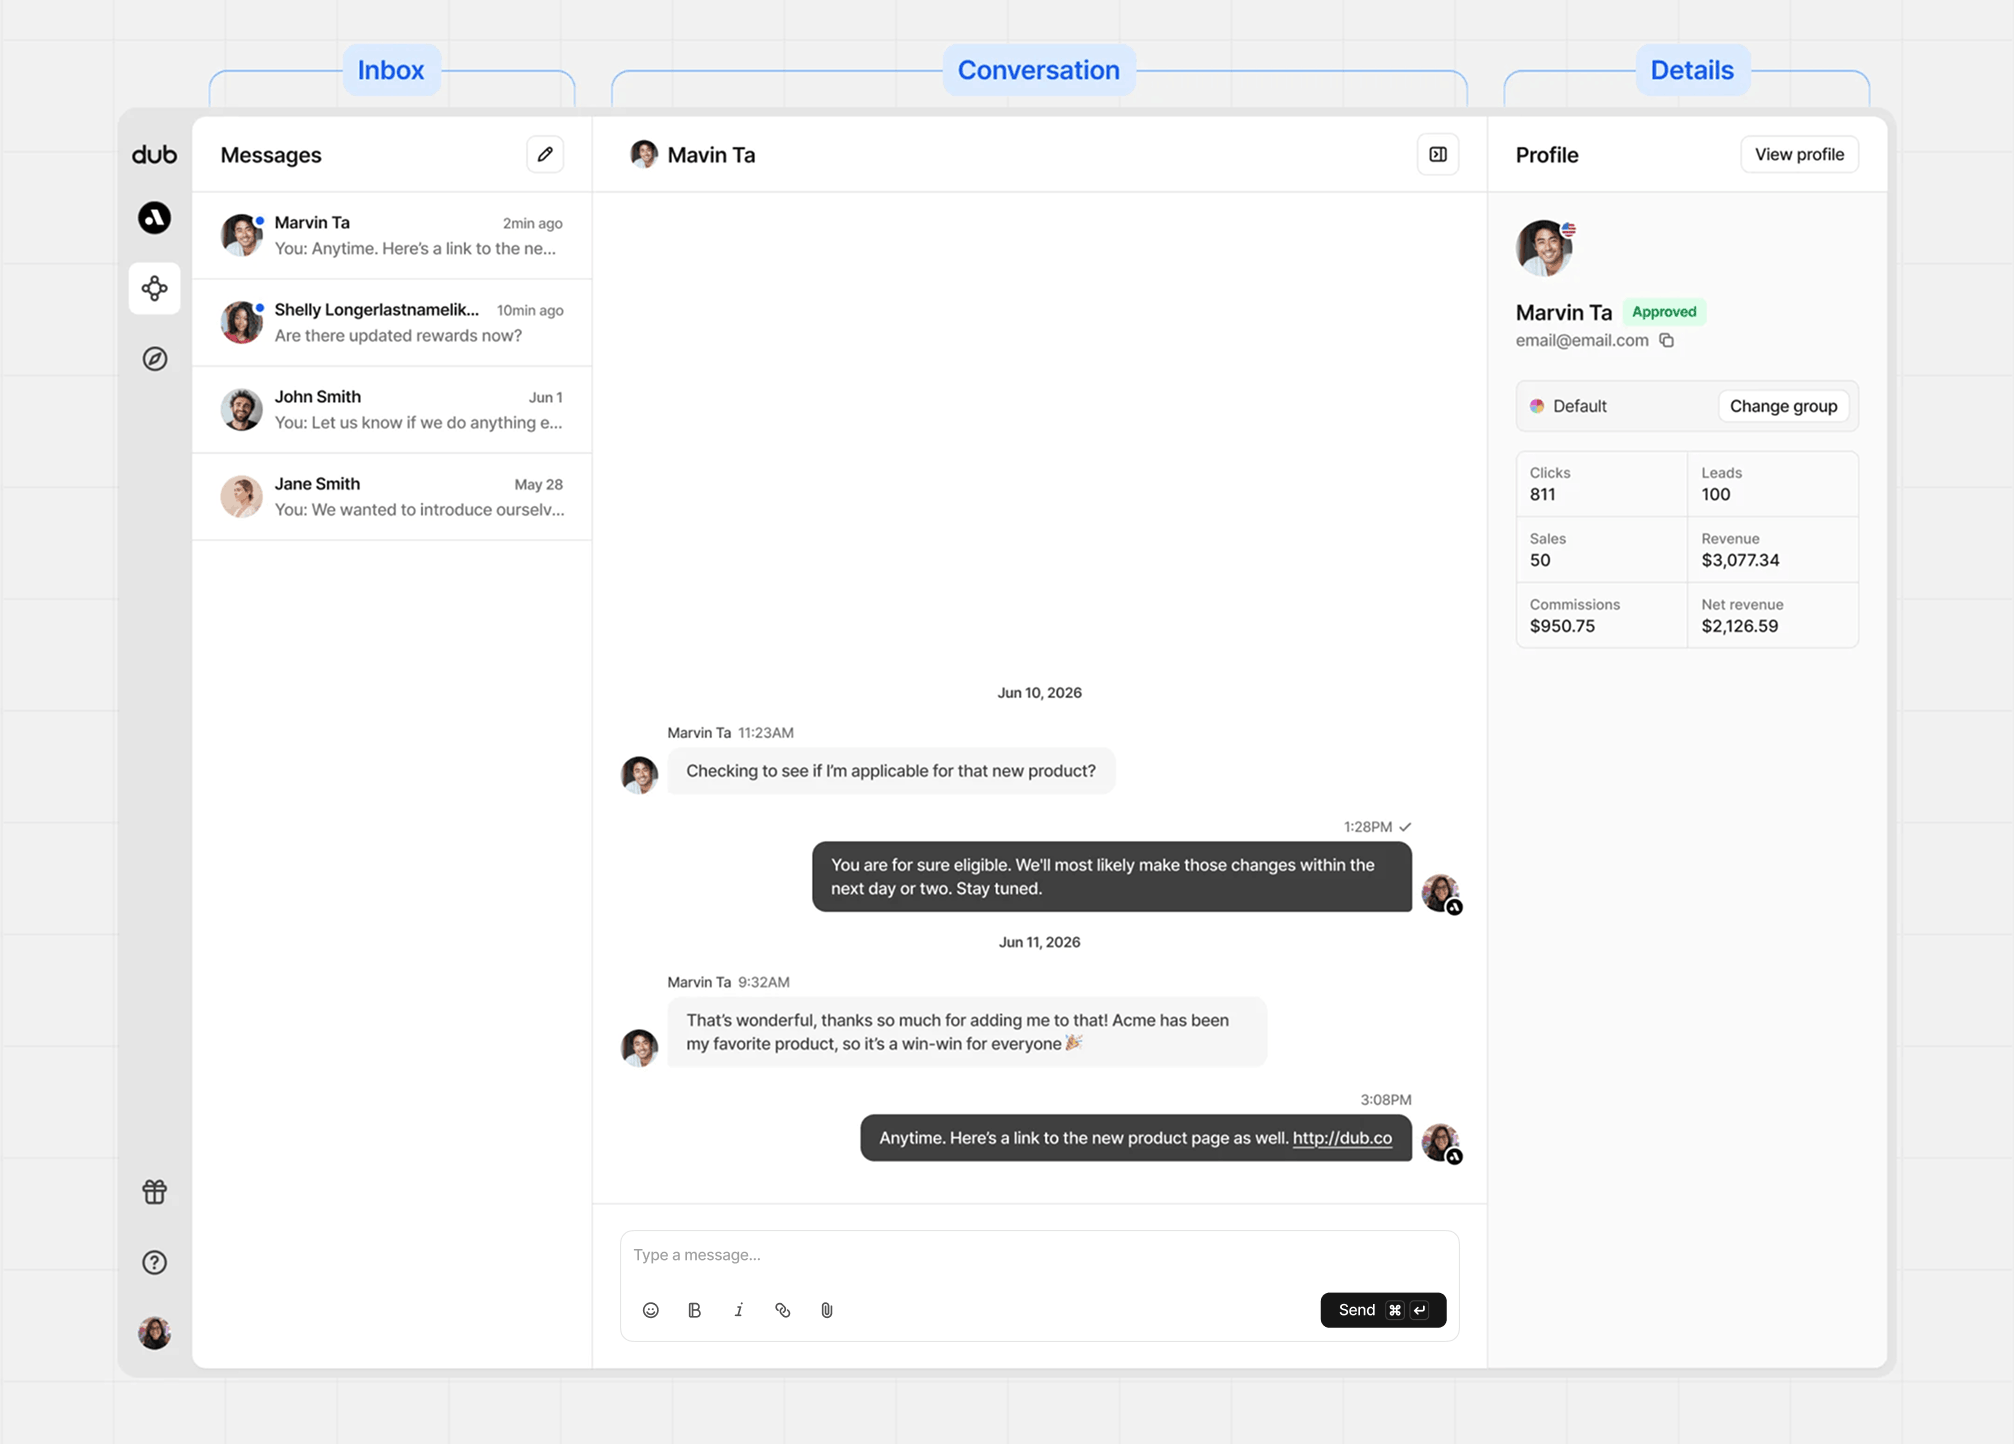Click the dub logo in the sidebar
The height and width of the screenshot is (1444, 2014).
(x=154, y=154)
